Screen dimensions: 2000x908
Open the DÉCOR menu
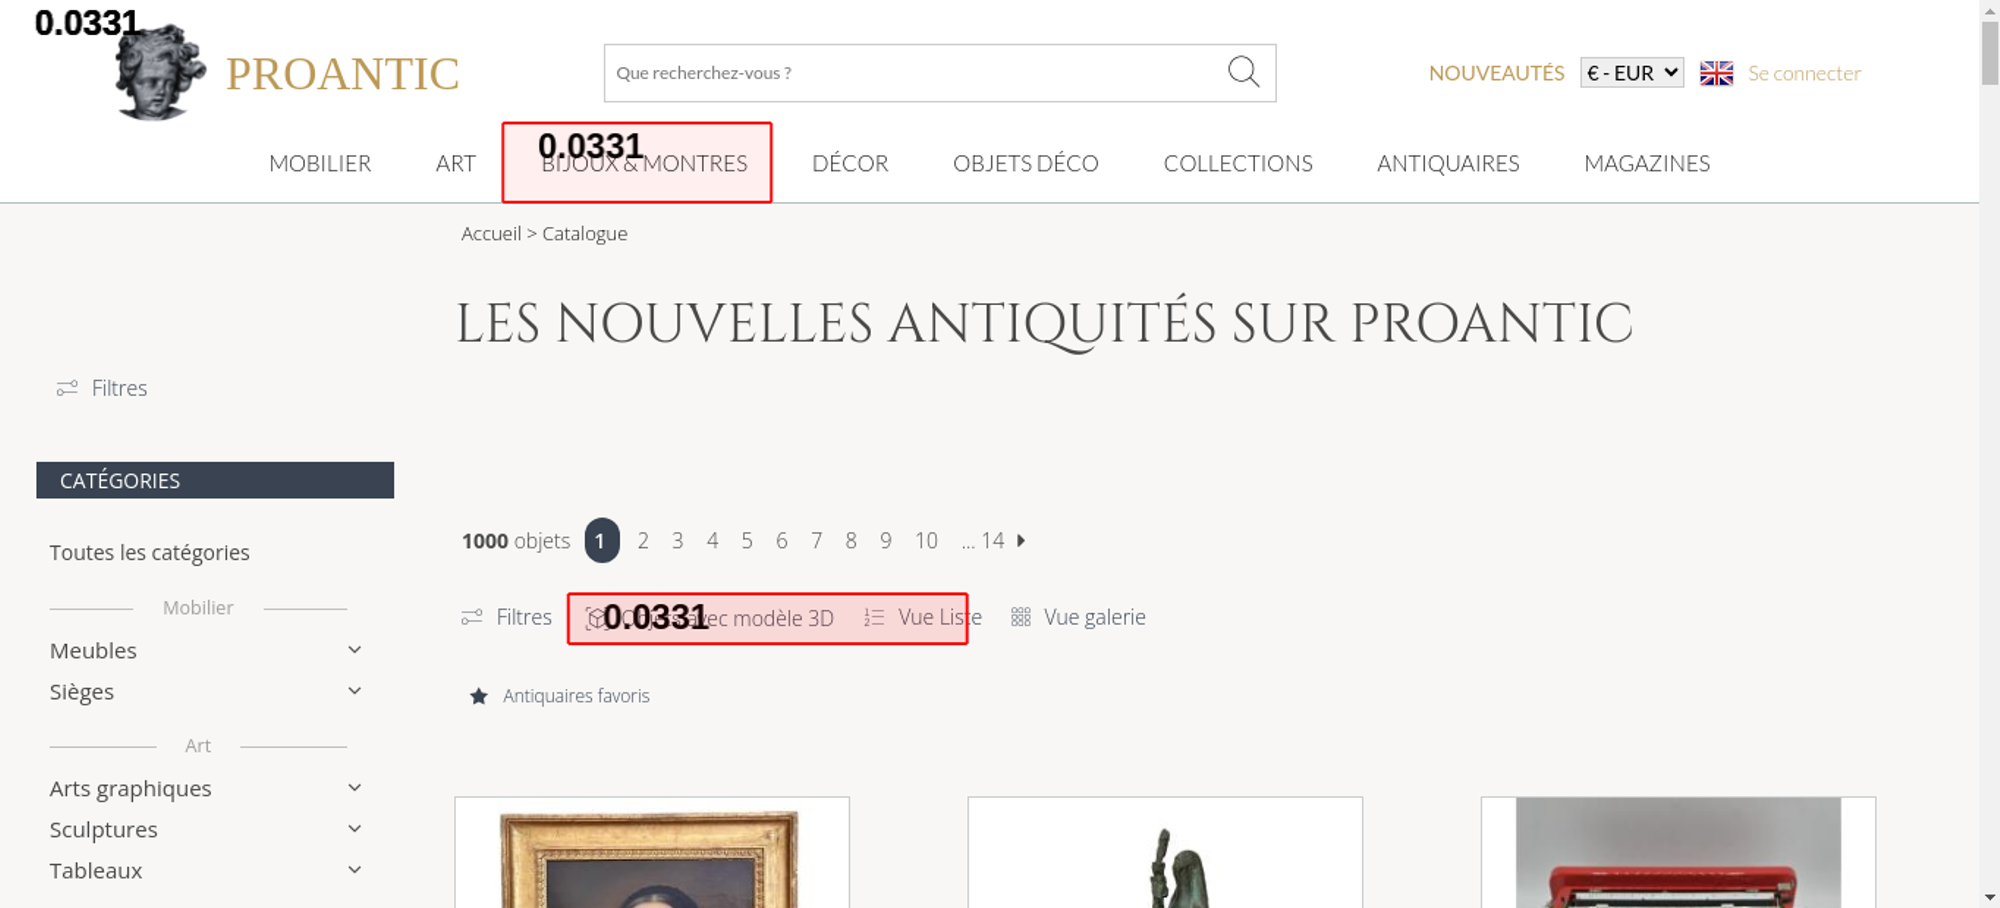point(850,163)
